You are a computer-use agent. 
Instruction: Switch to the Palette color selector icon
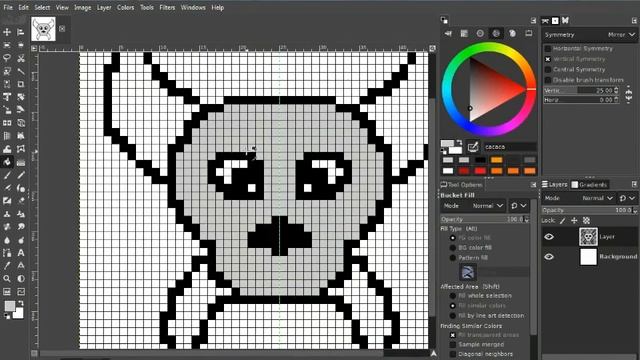pyautogui.click(x=512, y=33)
